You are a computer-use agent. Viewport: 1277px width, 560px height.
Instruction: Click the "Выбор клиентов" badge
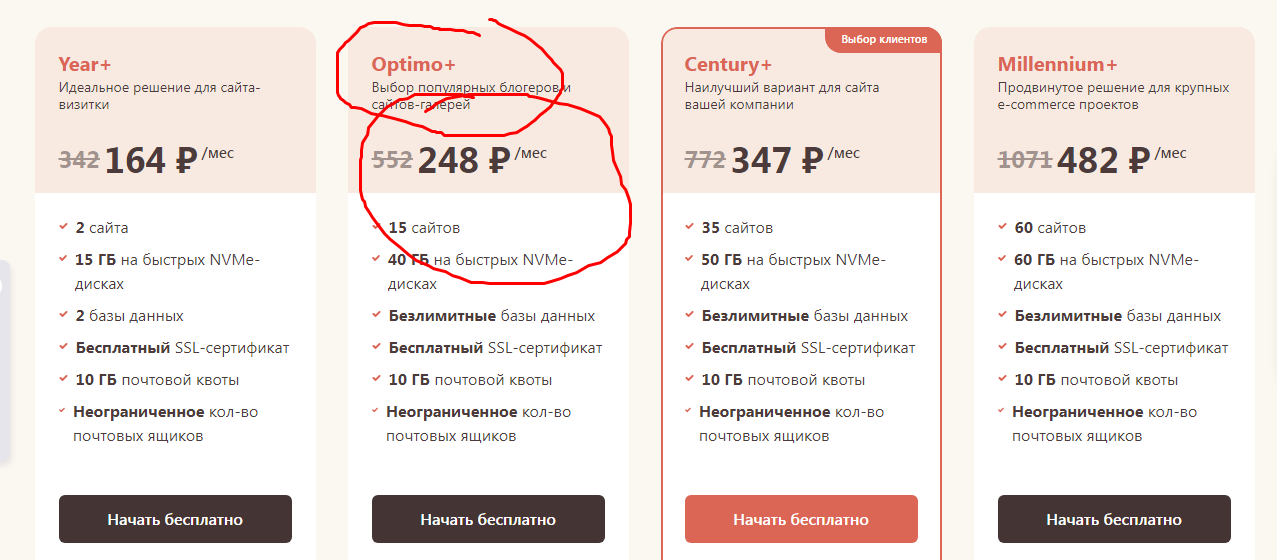pos(884,39)
